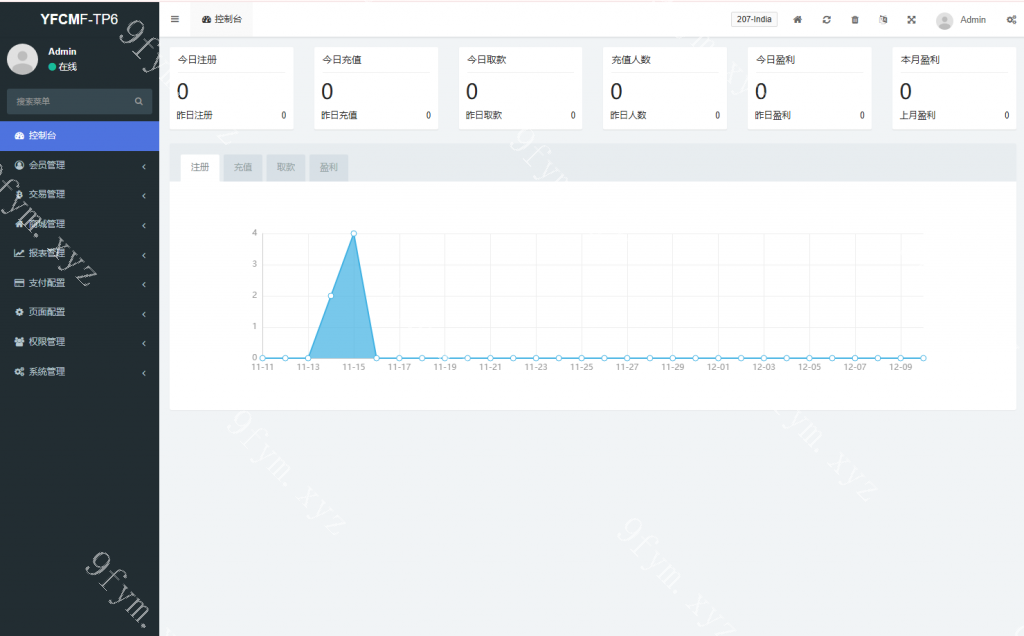Click the 报表管理 line chart icon
Image resolution: width=1024 pixels, height=636 pixels.
pos(19,253)
